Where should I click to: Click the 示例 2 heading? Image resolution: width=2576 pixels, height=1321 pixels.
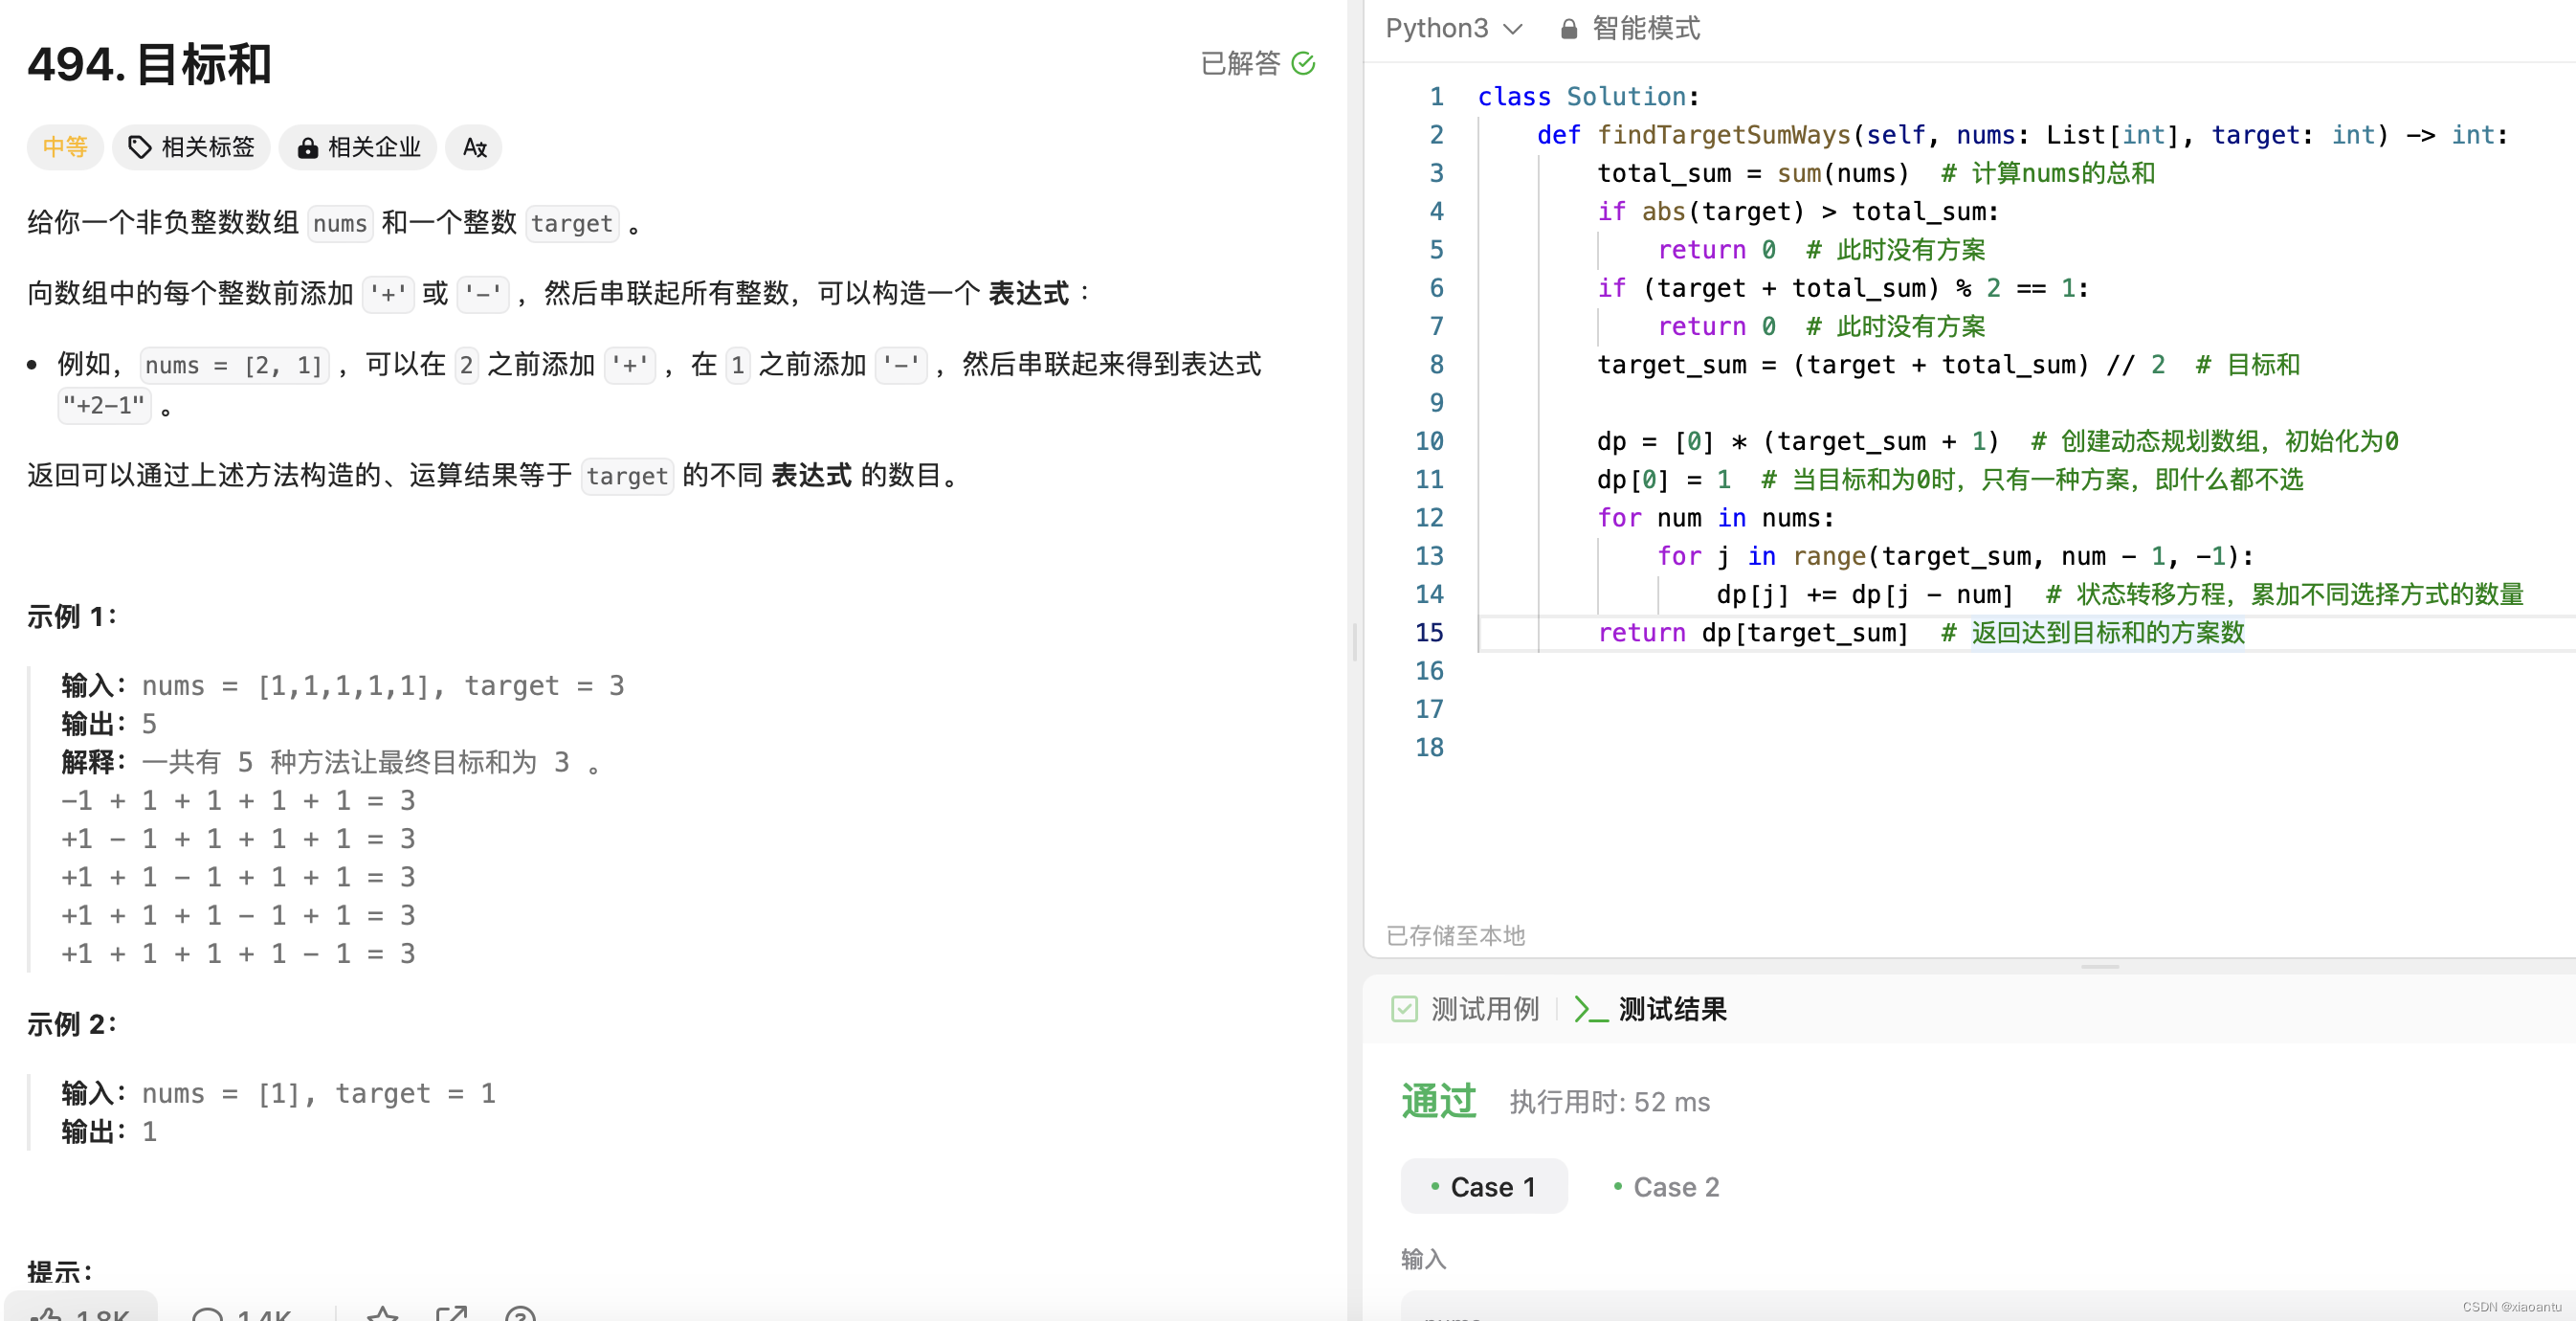tap(71, 1025)
